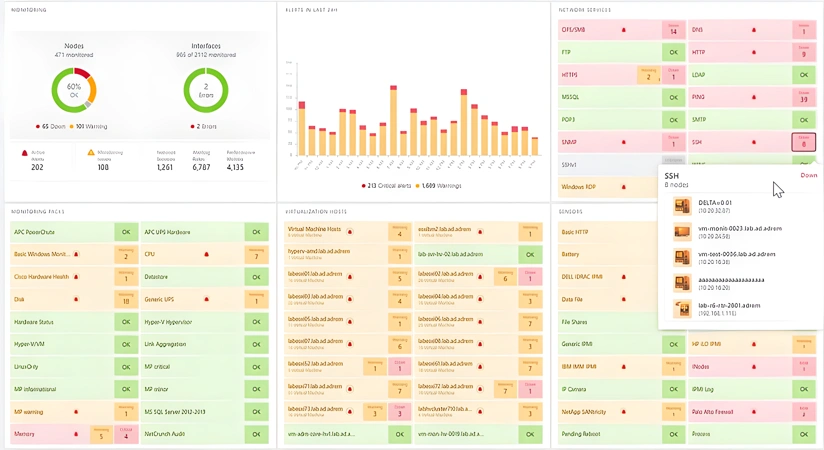Open the HTTPS Warning 2 count box
Screen dimensions: 824x450
(x=648, y=75)
